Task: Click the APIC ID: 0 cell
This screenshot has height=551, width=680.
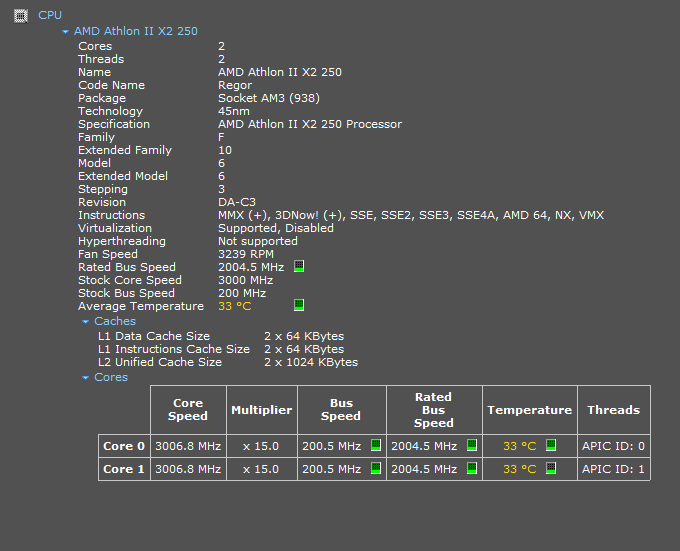Action: point(614,446)
